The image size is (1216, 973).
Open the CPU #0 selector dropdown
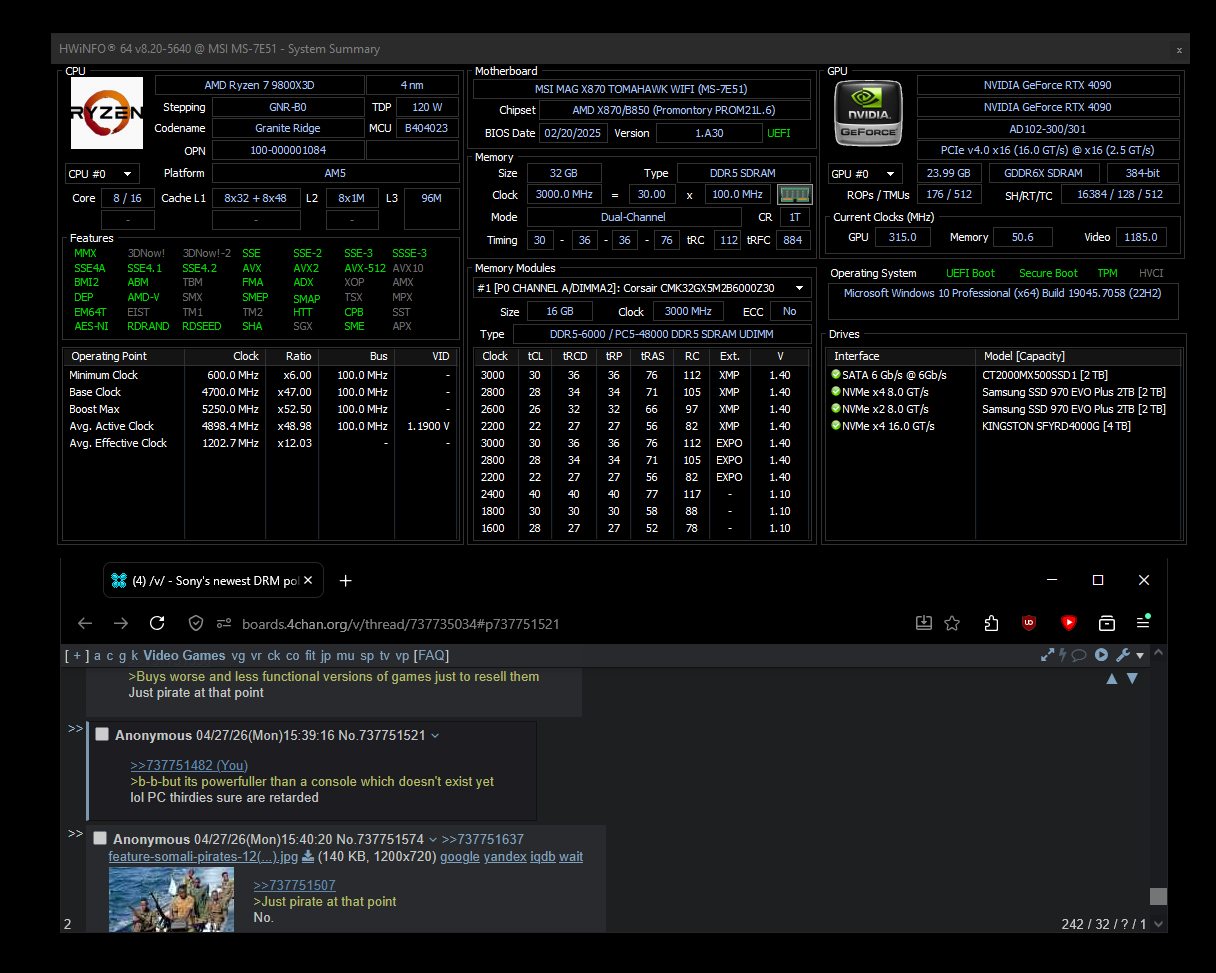point(102,173)
